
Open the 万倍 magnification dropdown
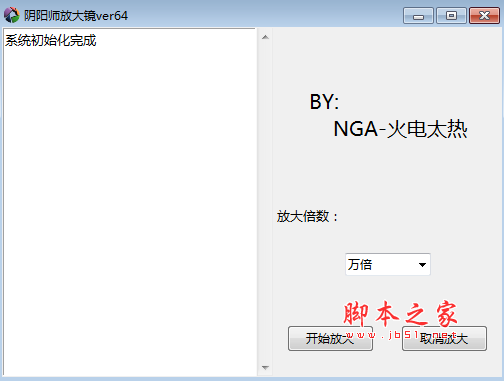click(x=388, y=264)
